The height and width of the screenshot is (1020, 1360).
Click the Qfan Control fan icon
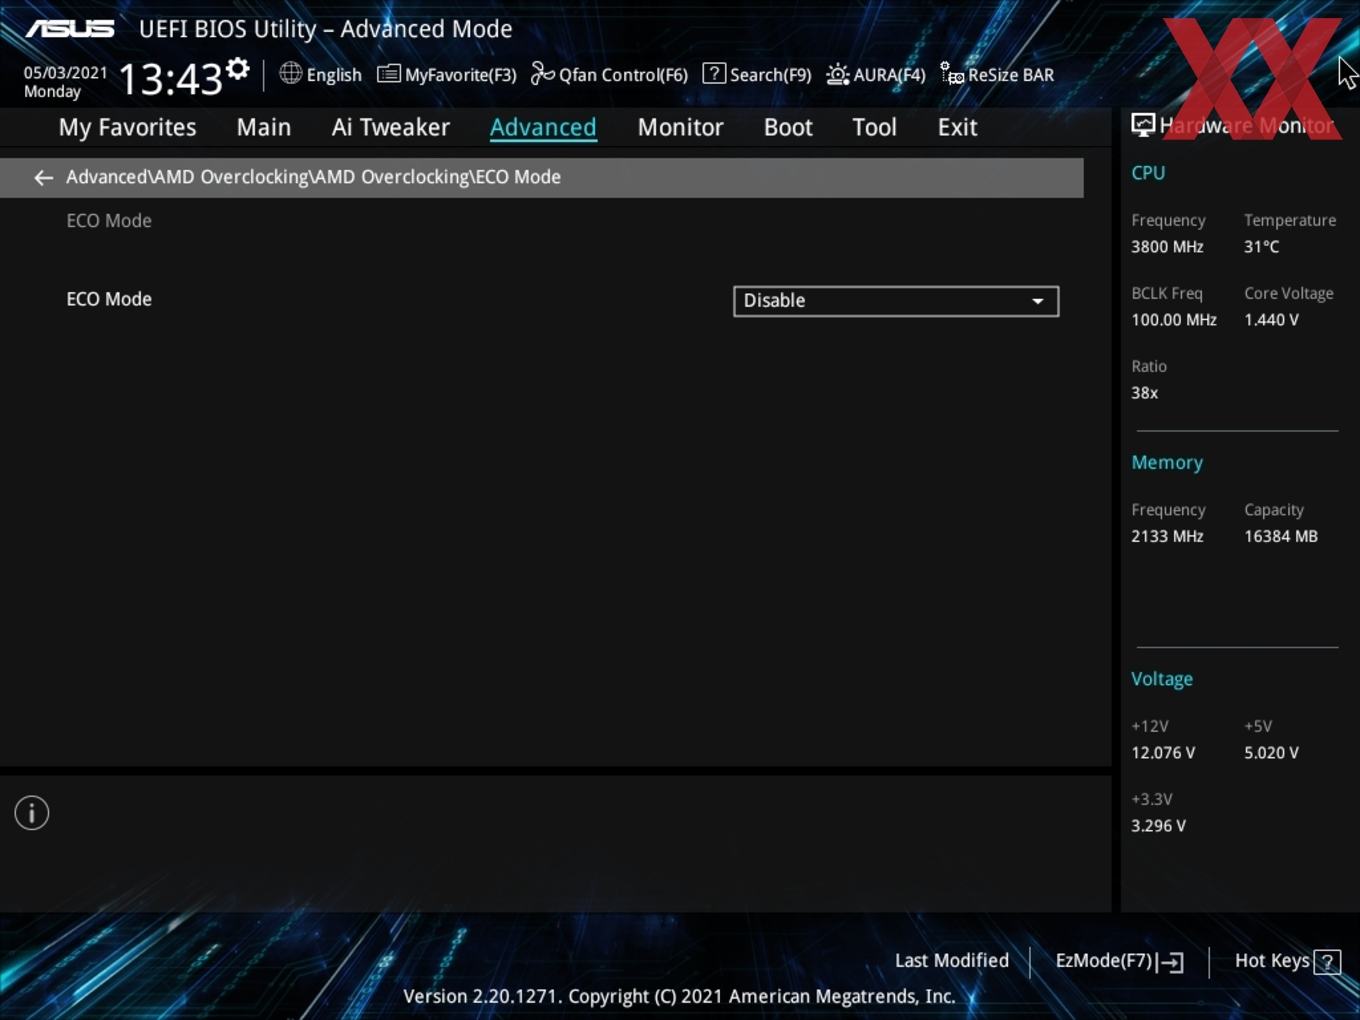(542, 74)
